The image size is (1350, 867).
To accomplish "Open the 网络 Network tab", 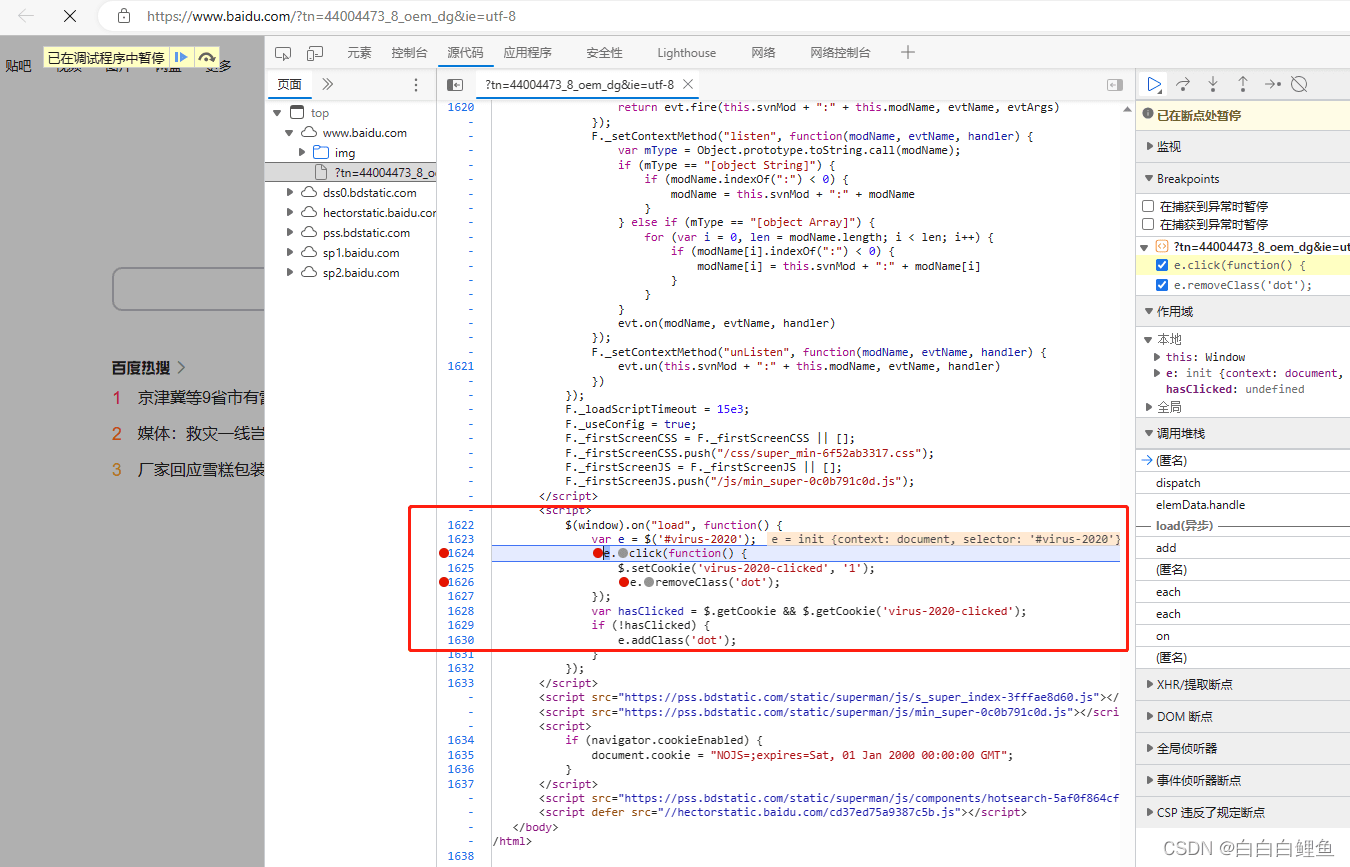I will [763, 53].
